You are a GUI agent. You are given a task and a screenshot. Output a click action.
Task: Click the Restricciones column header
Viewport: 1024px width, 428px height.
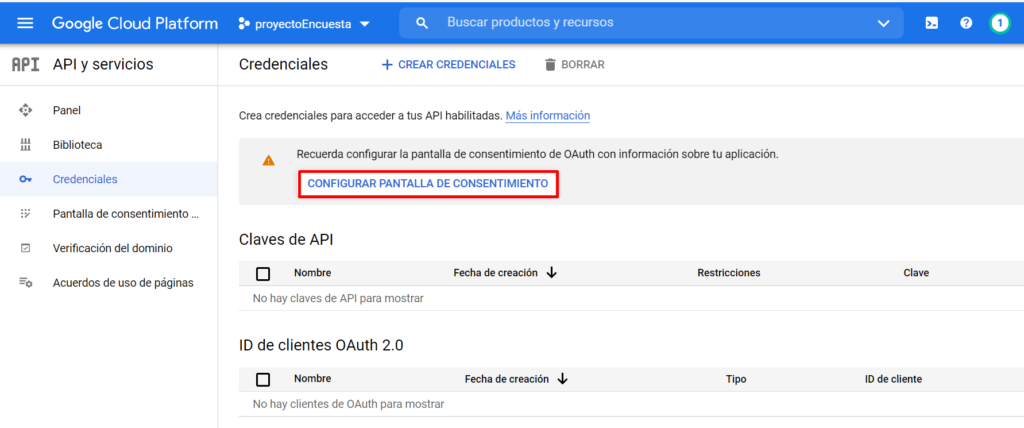pyautogui.click(x=729, y=272)
